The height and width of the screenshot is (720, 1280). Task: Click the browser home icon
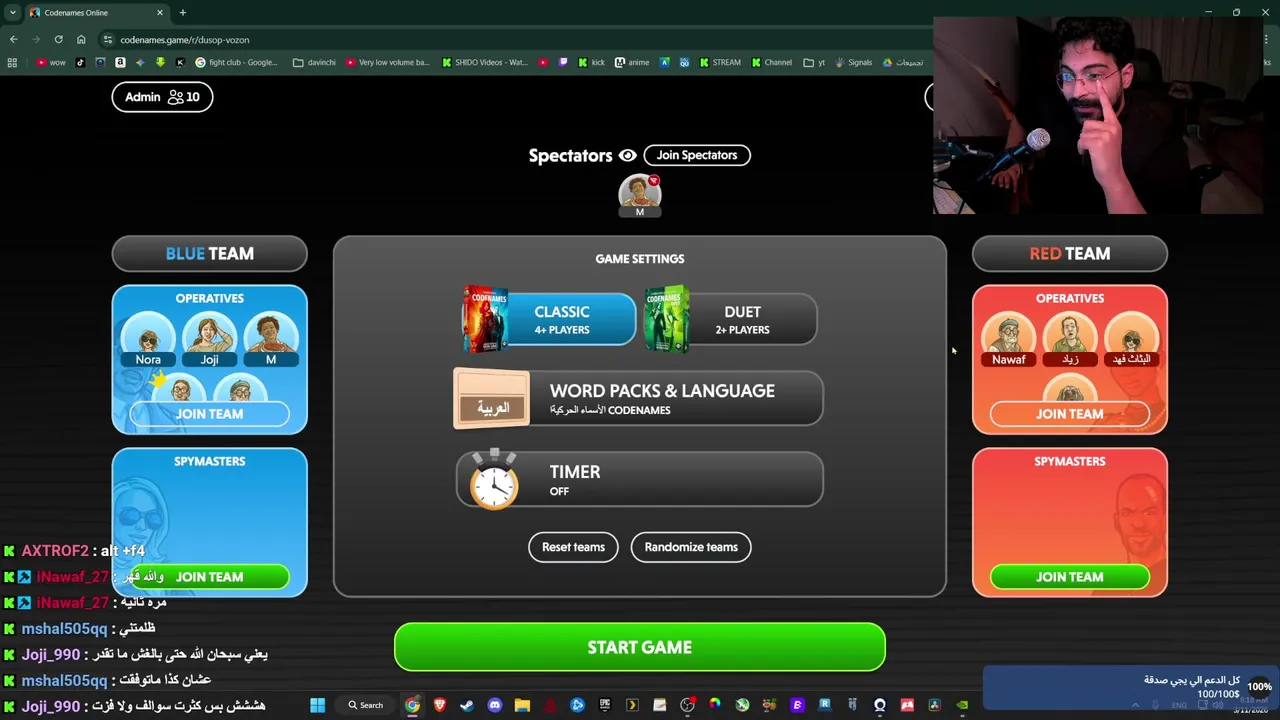coord(81,39)
